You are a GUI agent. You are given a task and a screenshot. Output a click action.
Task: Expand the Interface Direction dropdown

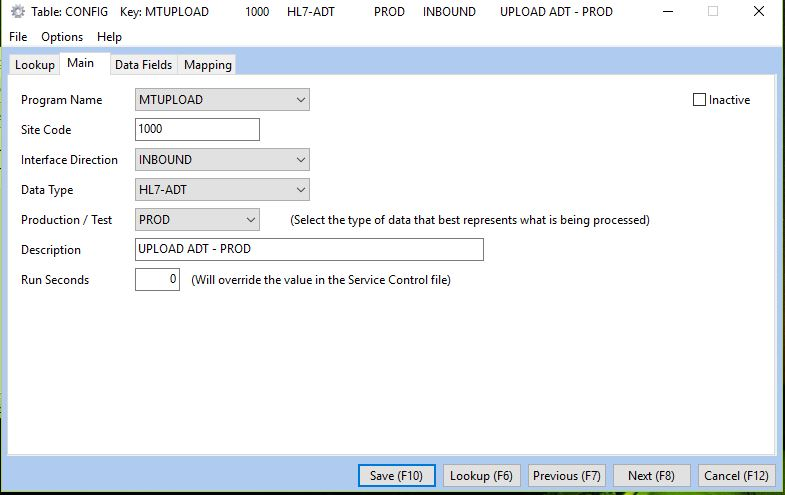[222, 160]
